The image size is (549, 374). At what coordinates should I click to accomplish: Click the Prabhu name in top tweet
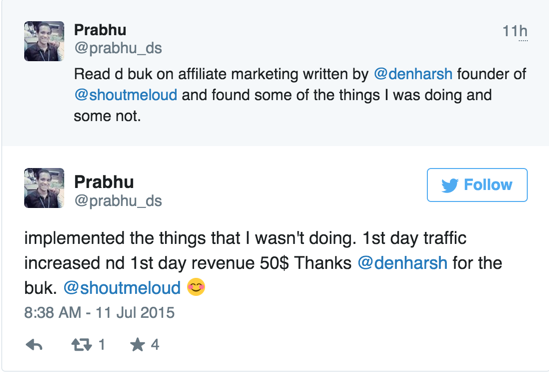point(100,30)
